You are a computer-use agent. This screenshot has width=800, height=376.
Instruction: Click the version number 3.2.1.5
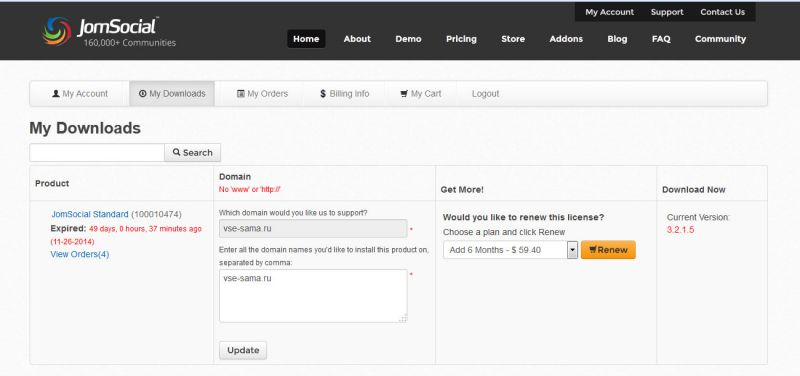point(681,230)
